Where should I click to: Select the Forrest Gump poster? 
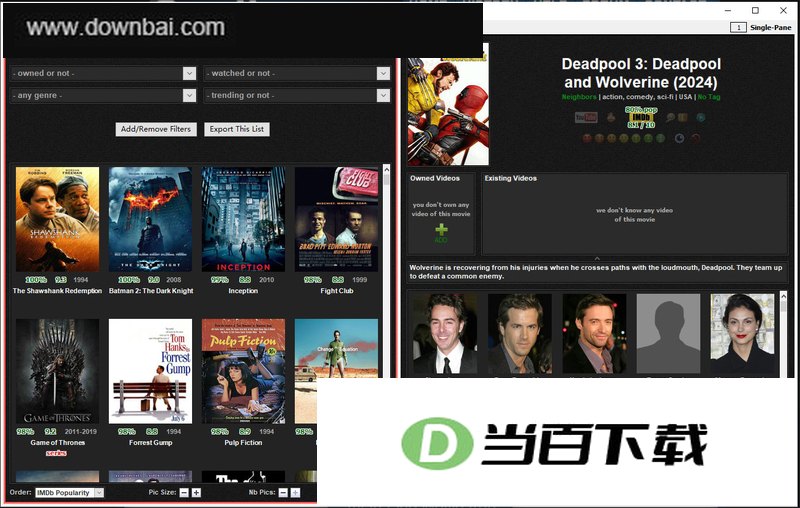click(151, 371)
